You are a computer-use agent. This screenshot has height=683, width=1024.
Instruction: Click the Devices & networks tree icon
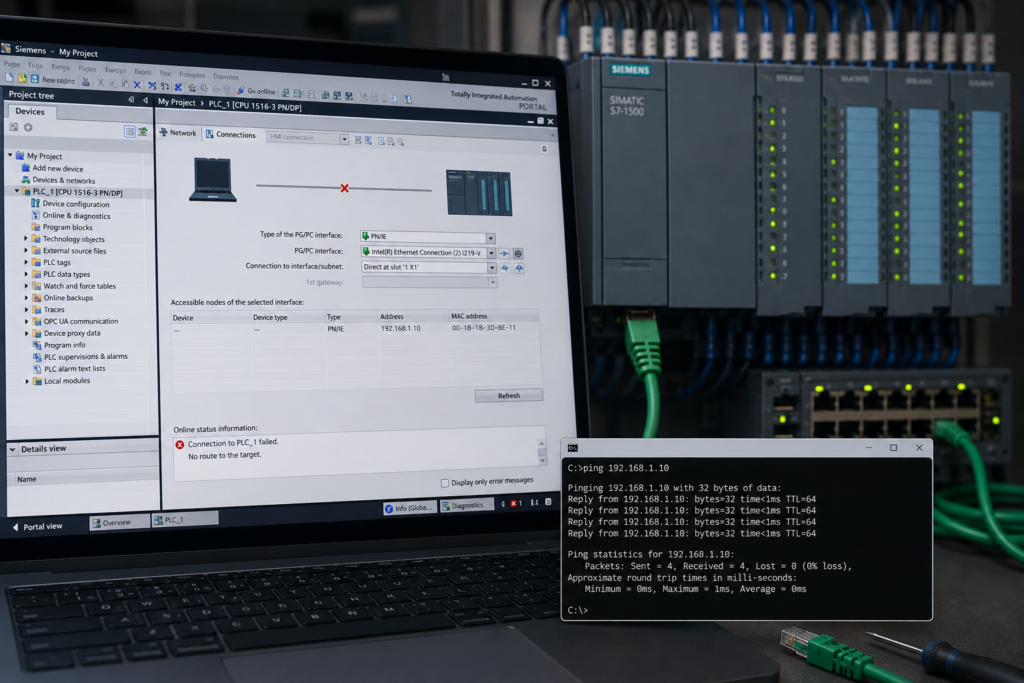(26, 180)
